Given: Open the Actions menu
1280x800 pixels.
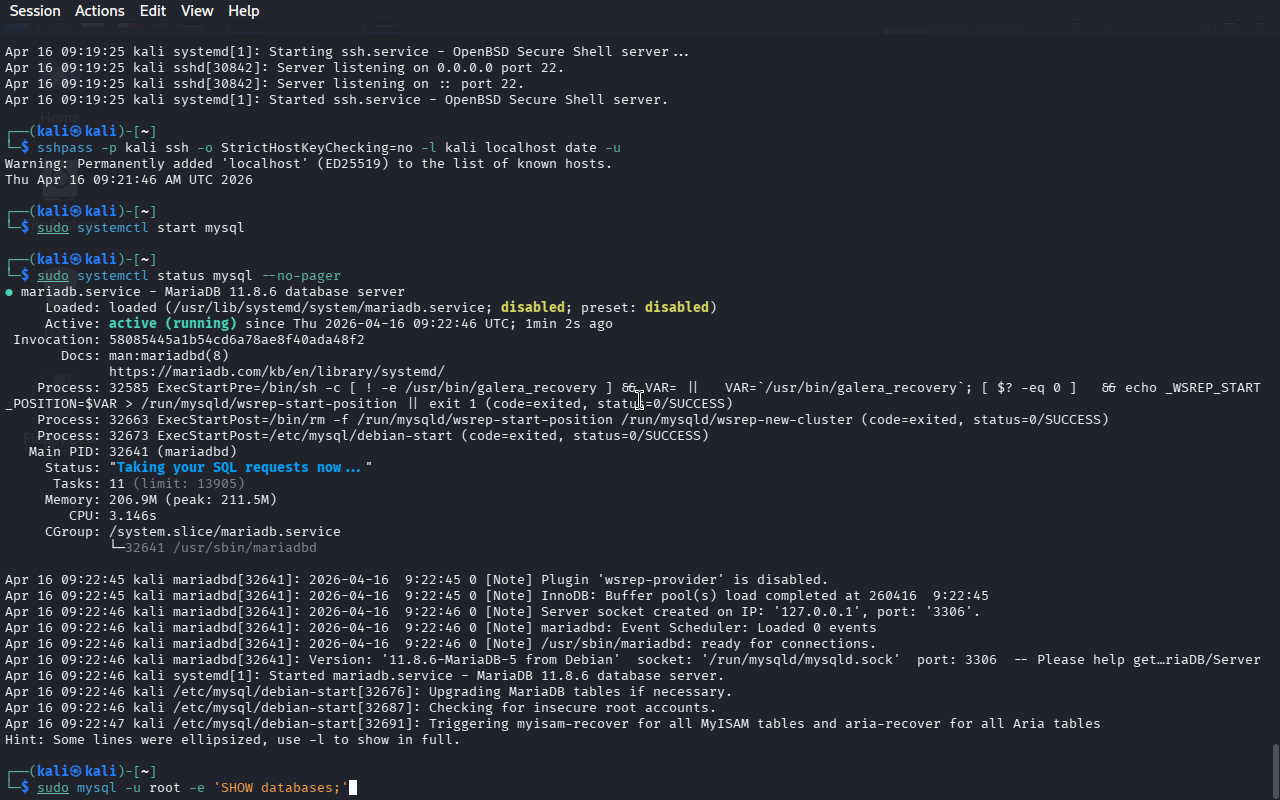Looking at the screenshot, I should (x=100, y=11).
